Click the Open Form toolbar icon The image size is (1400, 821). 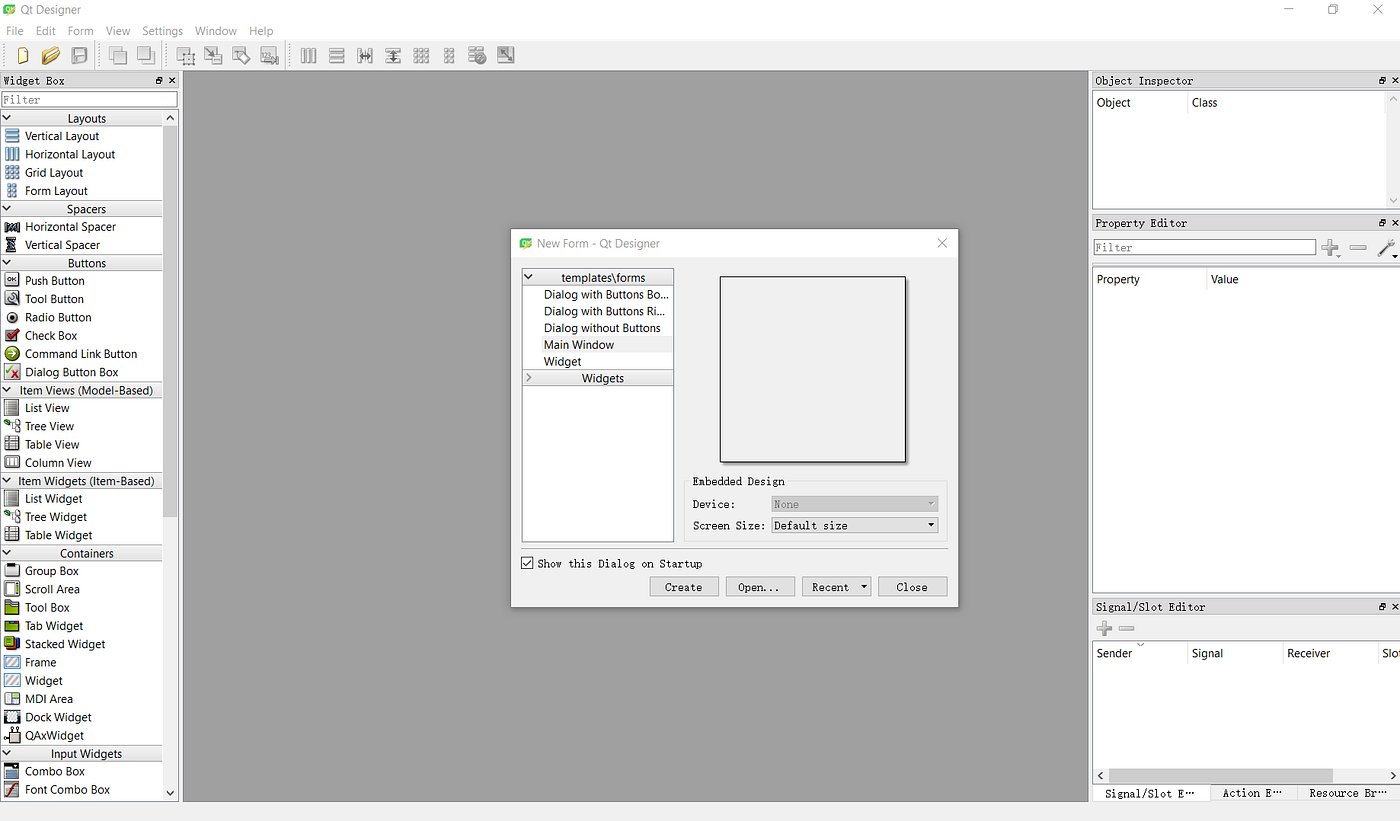point(50,55)
